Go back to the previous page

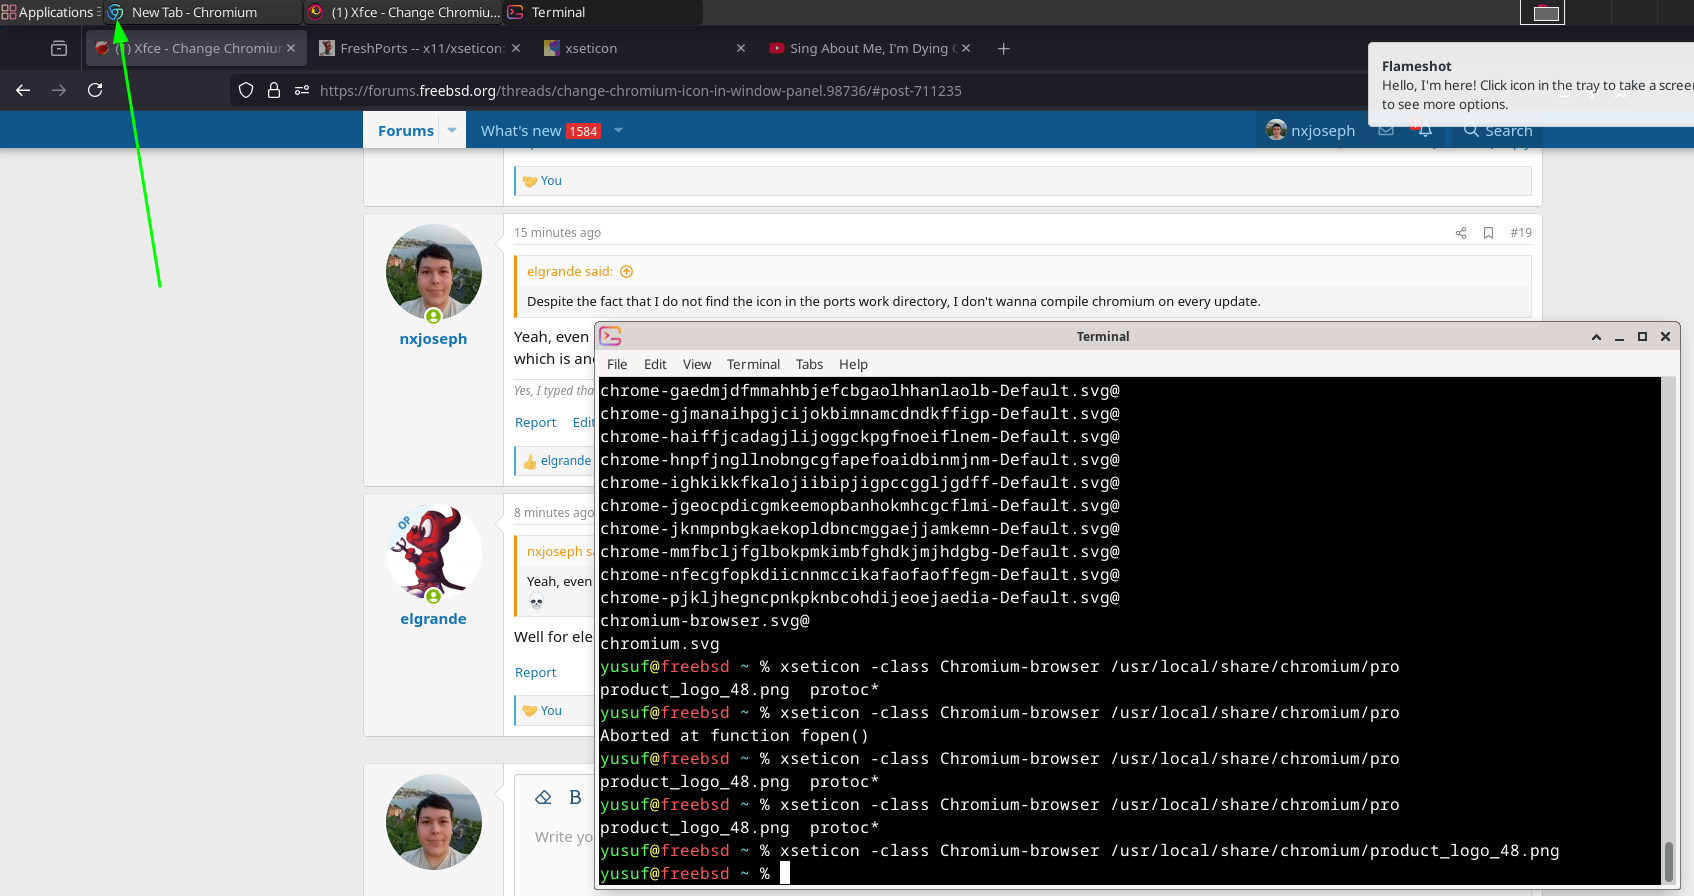click(23, 90)
